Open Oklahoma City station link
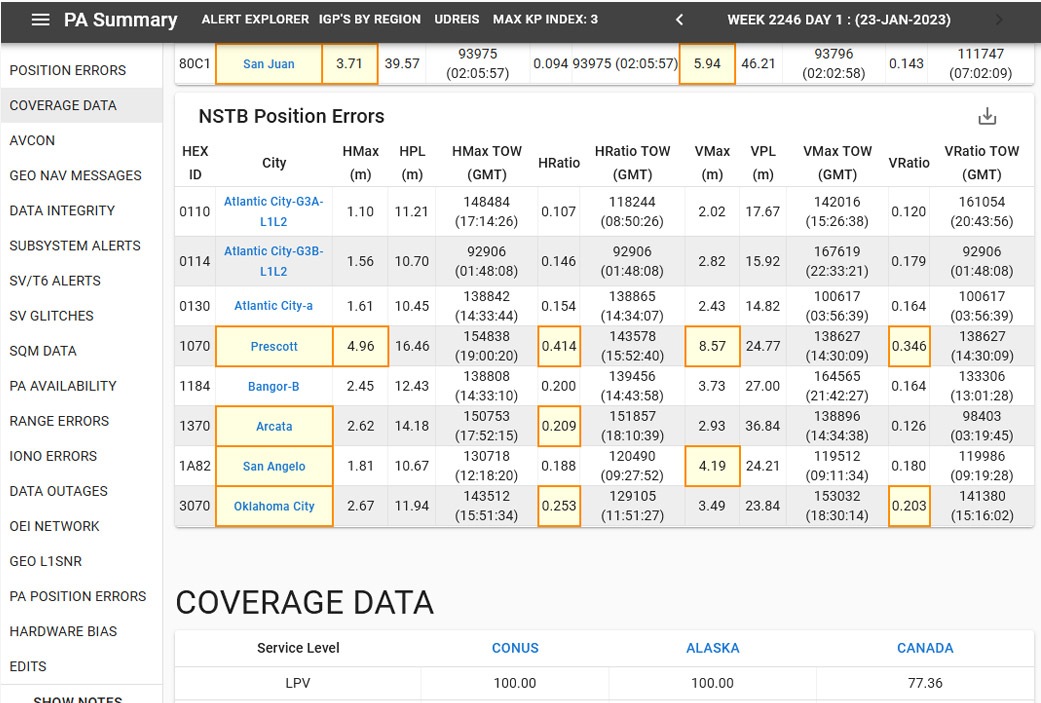 [x=274, y=506]
